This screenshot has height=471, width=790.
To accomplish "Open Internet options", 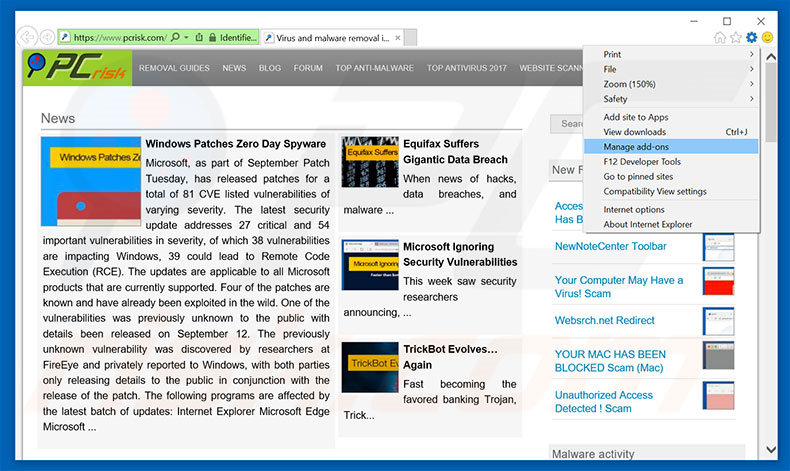I will click(x=672, y=210).
